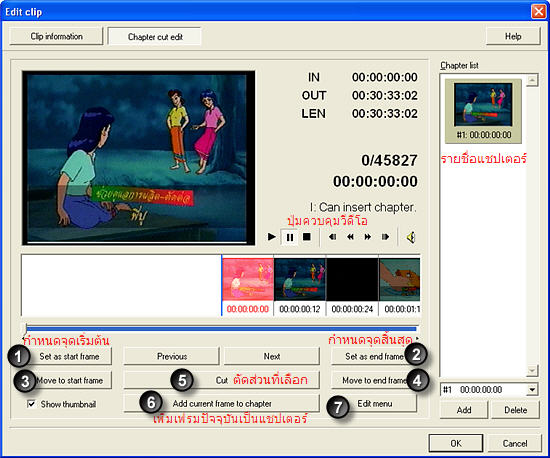Stop the clip preview playback
The height and width of the screenshot is (458, 550).
(307, 237)
